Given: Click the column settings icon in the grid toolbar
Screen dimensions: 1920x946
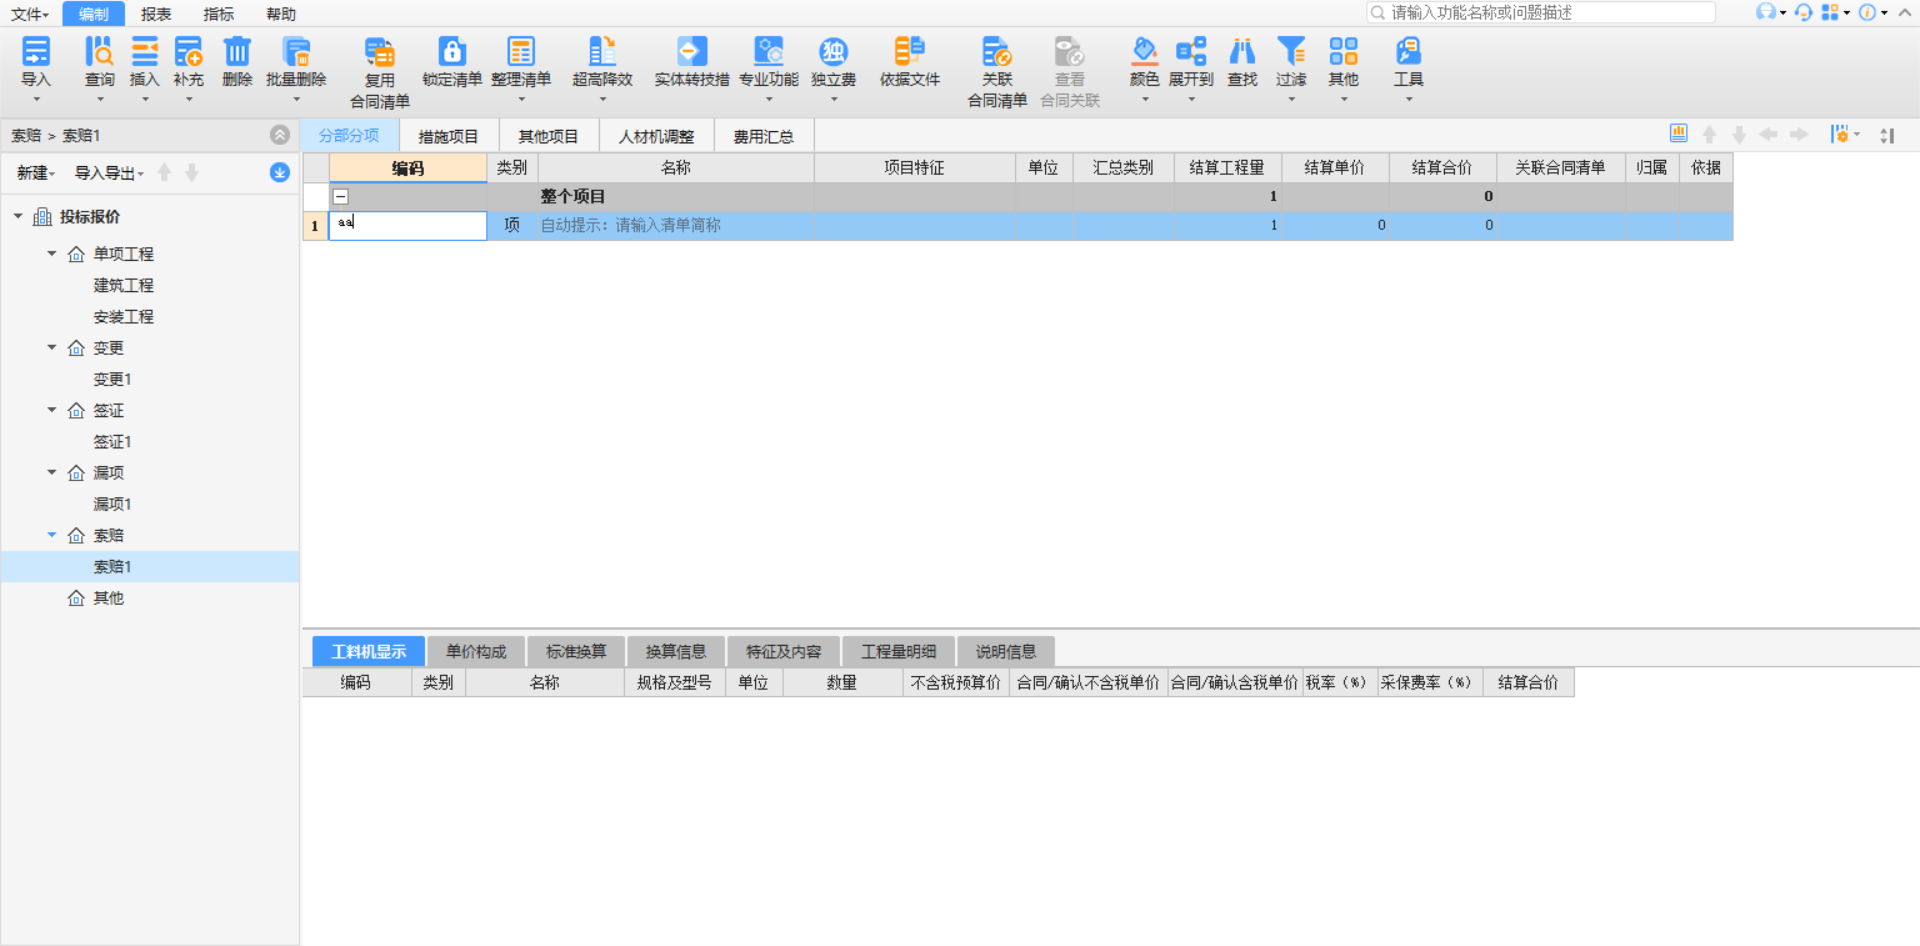Looking at the screenshot, I should [1840, 135].
